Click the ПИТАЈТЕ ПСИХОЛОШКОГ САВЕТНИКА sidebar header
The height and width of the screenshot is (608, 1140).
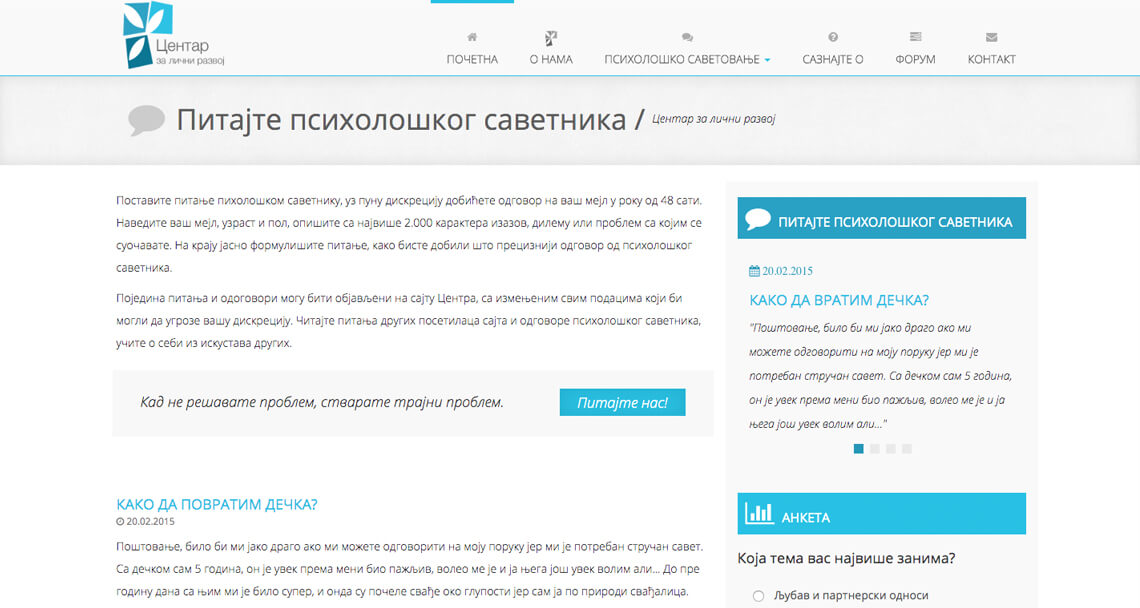pyautogui.click(x=881, y=218)
